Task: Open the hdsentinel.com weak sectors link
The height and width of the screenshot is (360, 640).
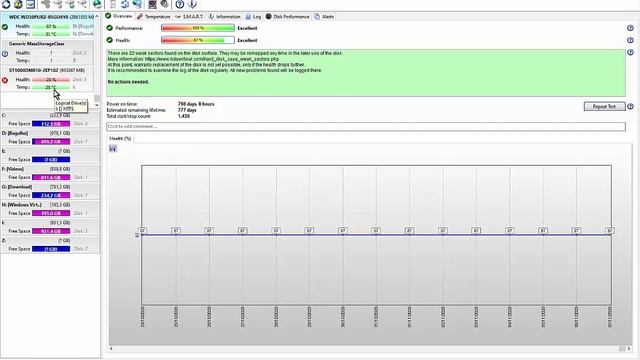Action: click(x=211, y=59)
